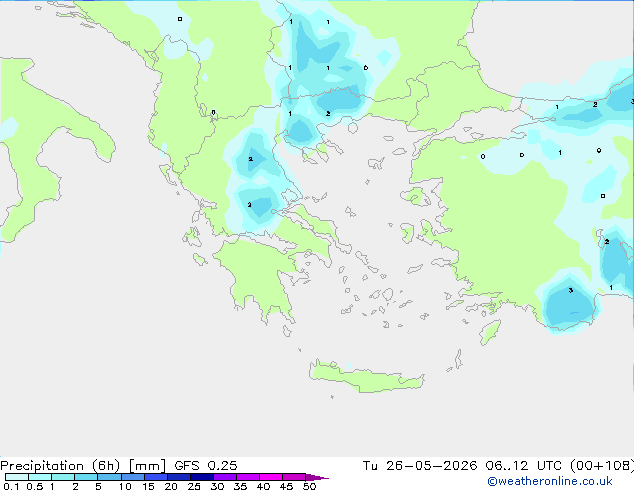Click the legend label "35"
The height and width of the screenshot is (490, 634).
tap(240, 486)
